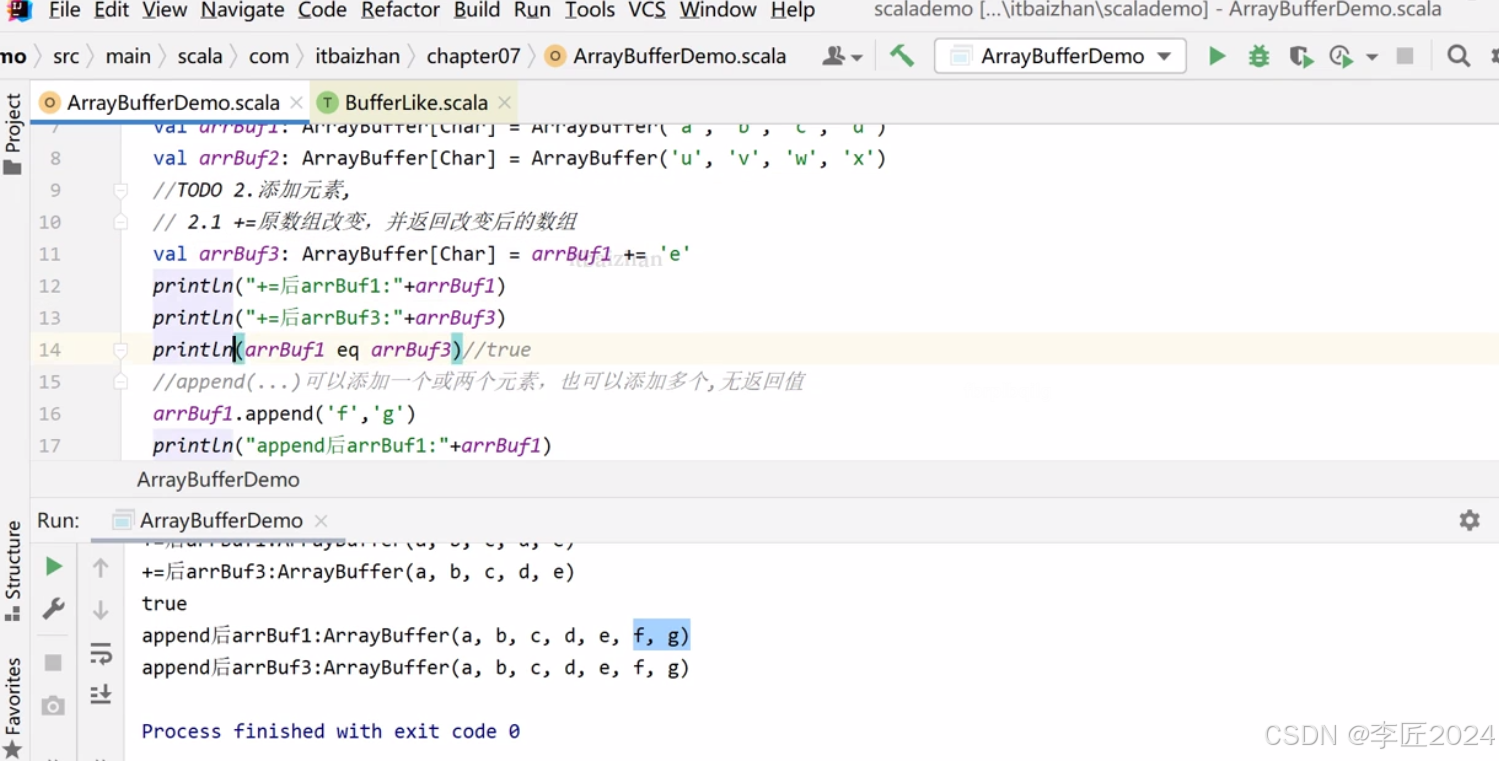Toggle soft-wrap icon in Run panel
This screenshot has width=1499, height=761.
pos(100,654)
